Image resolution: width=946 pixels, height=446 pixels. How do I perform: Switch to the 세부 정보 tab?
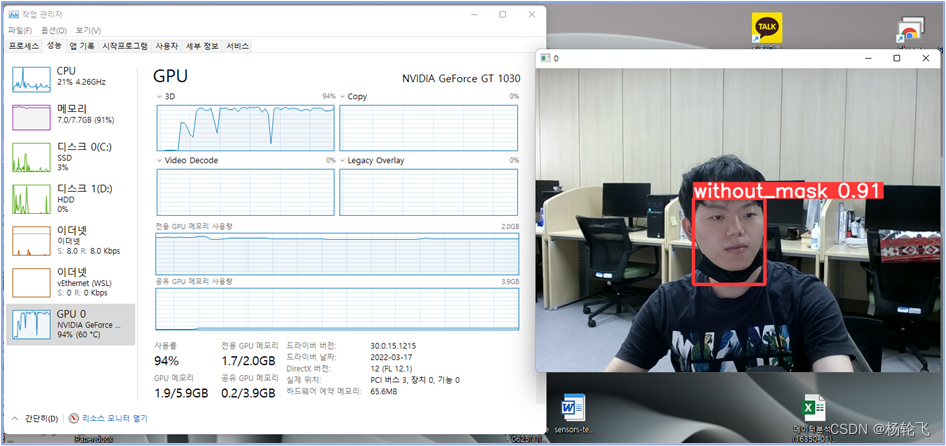[202, 46]
